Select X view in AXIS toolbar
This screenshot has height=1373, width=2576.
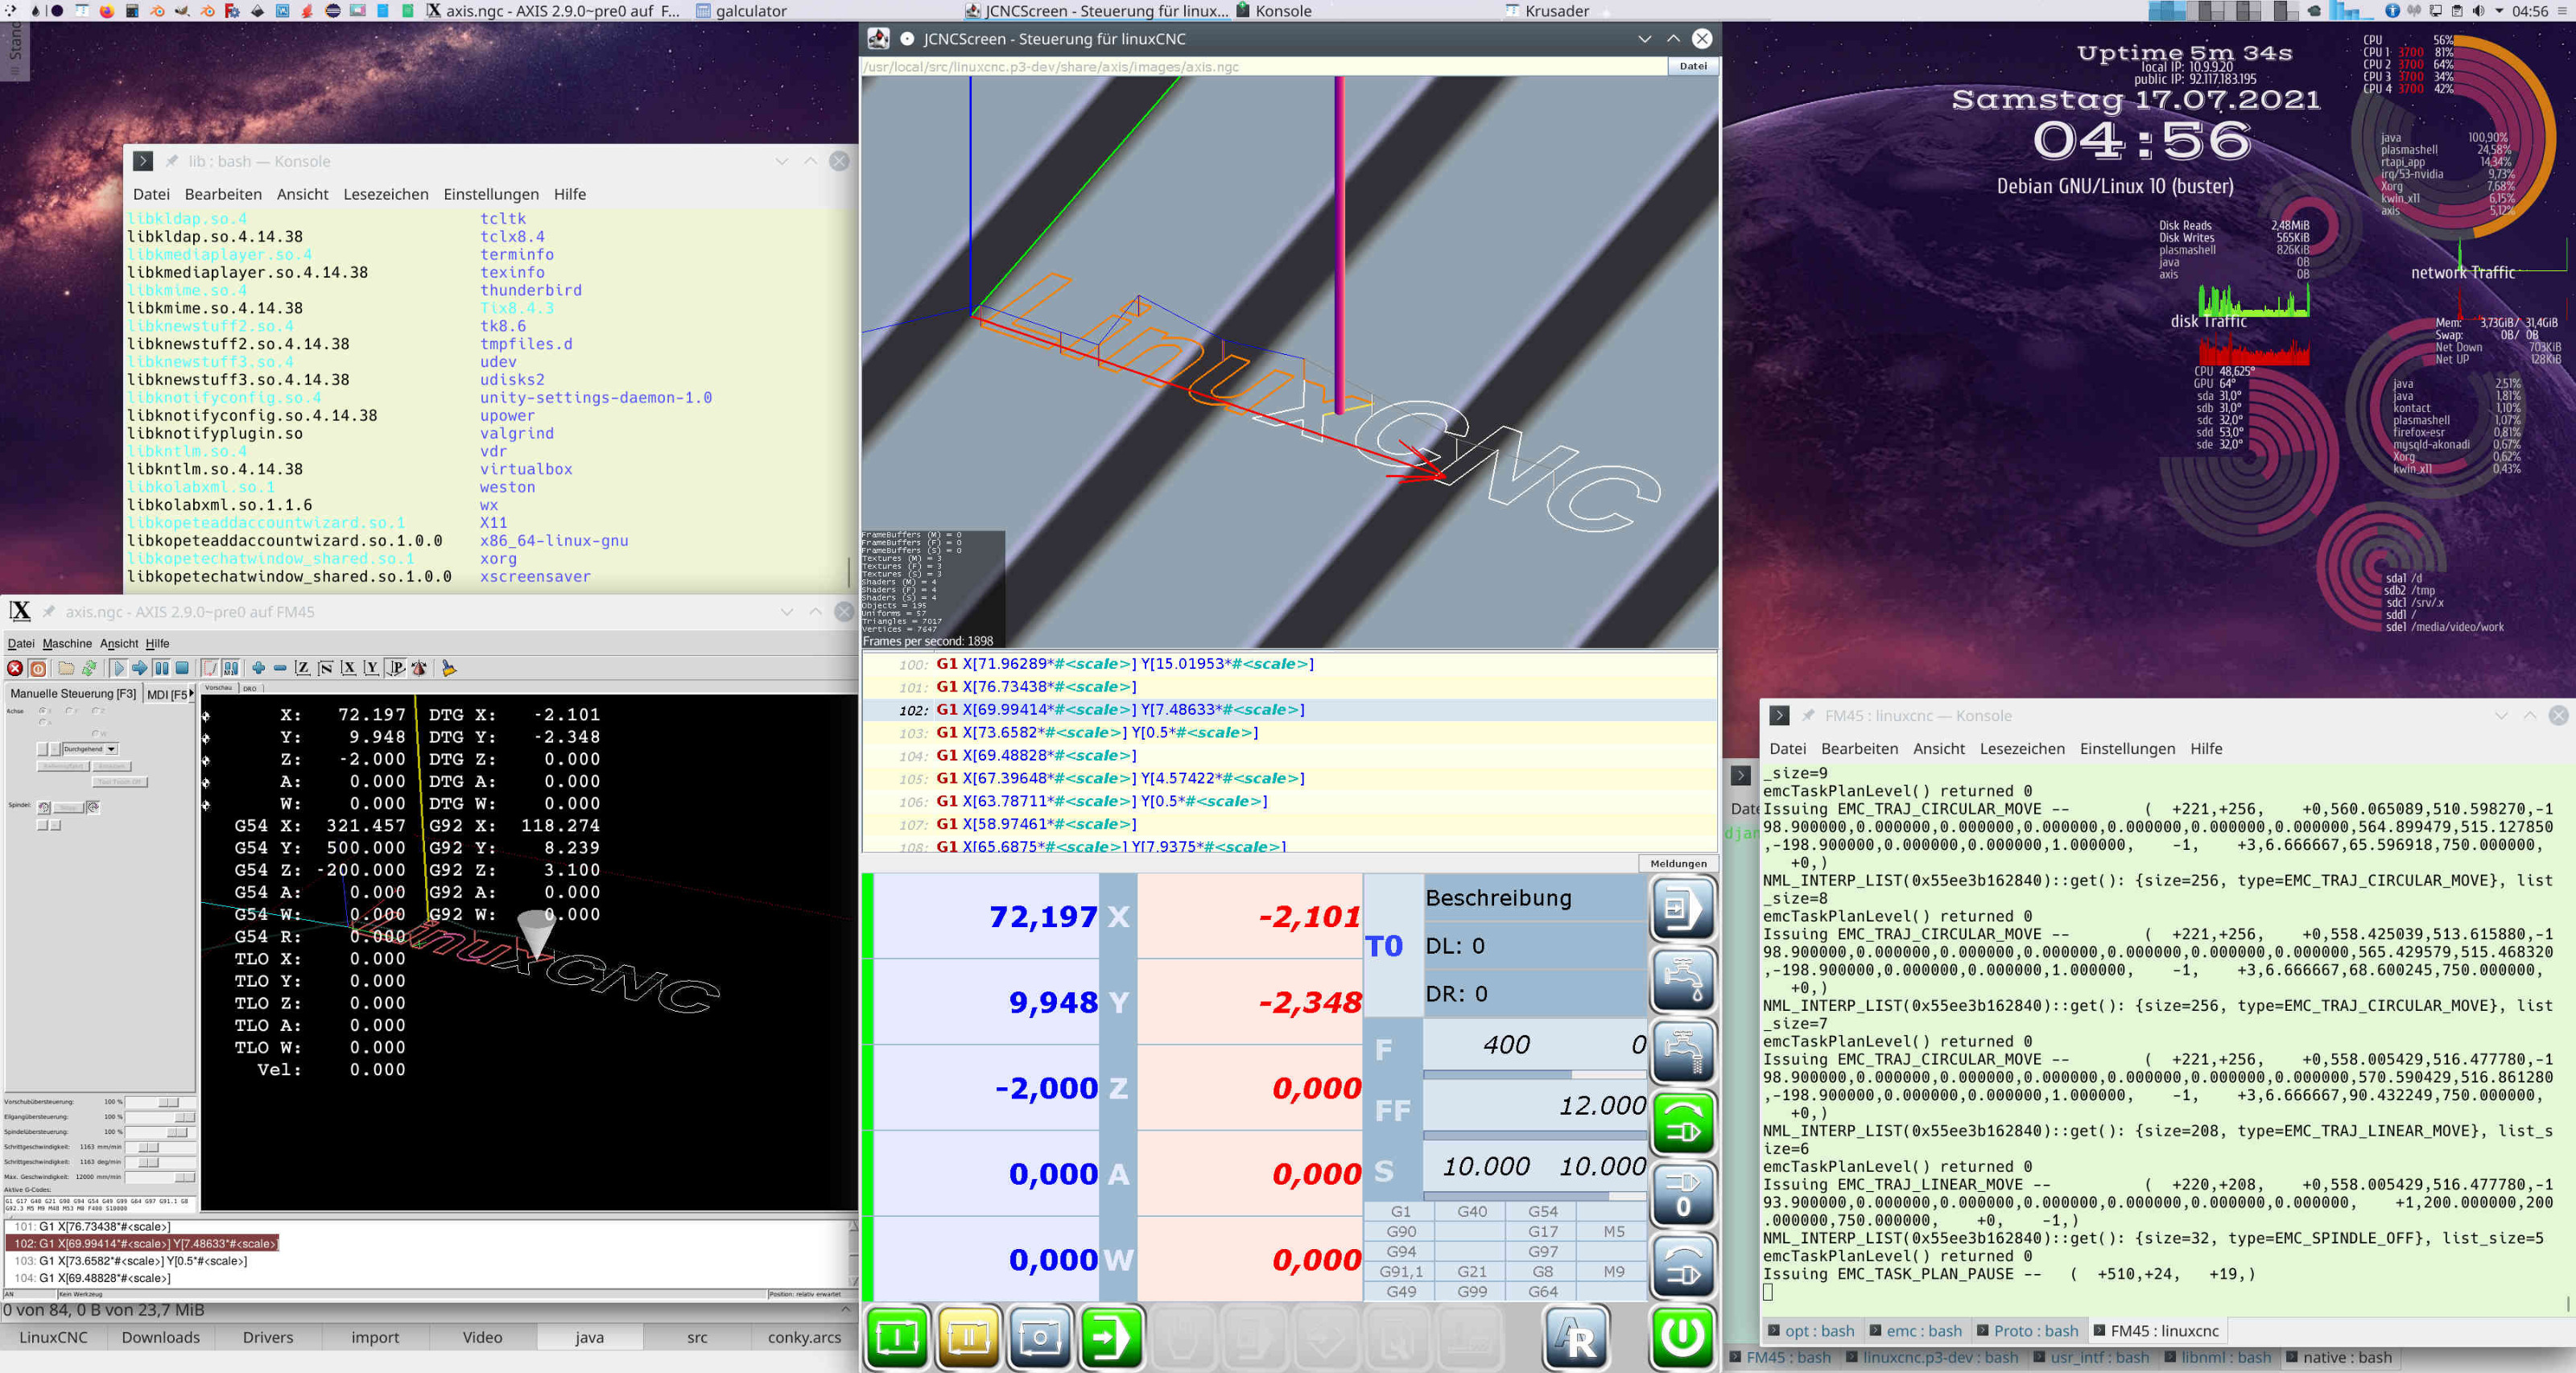click(x=348, y=668)
